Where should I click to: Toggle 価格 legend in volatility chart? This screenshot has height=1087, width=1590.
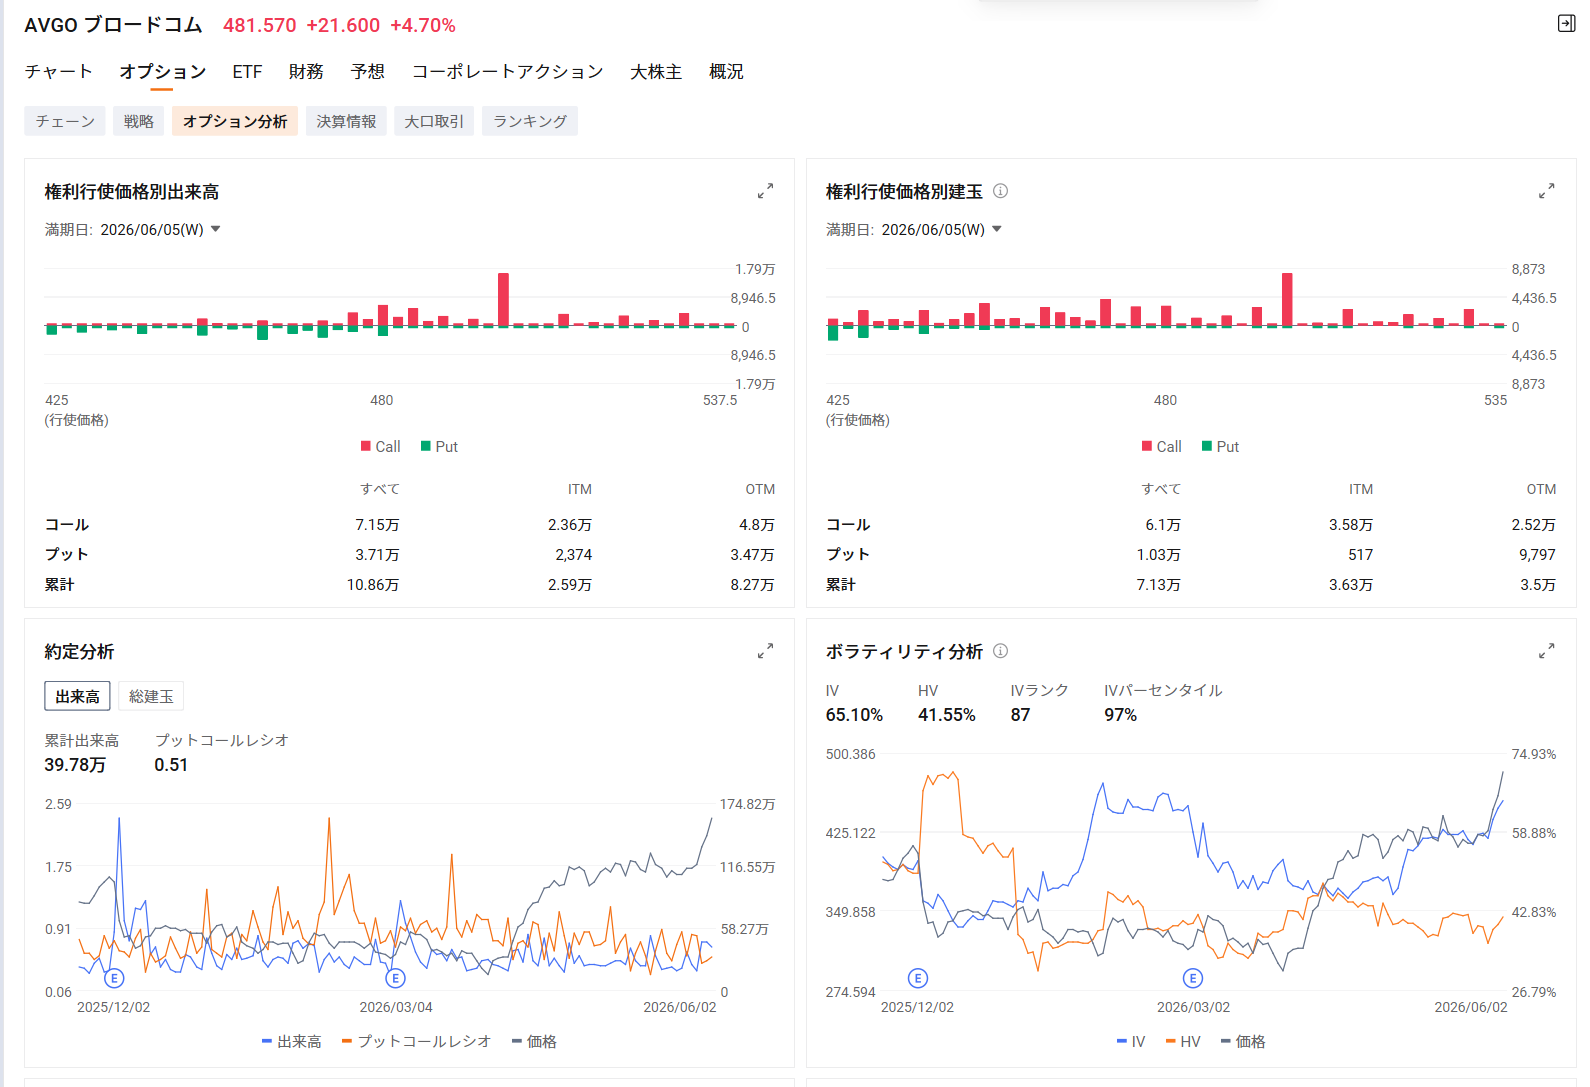(1243, 1041)
